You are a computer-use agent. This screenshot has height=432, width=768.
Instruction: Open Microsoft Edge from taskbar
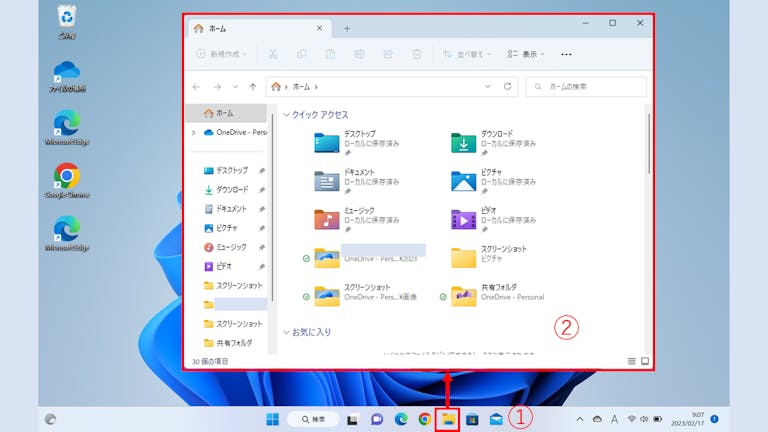[401, 419]
